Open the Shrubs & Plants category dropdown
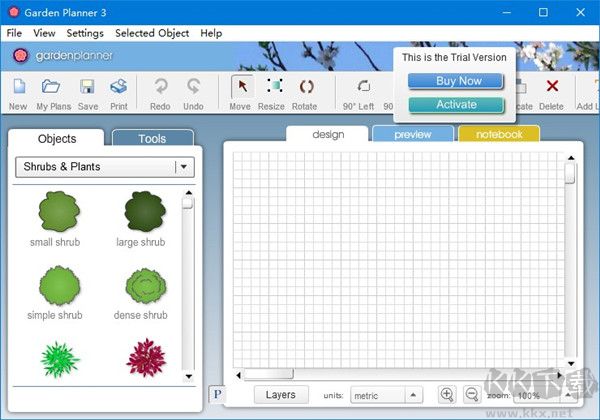Viewport: 600px width, 420px height. click(x=105, y=167)
